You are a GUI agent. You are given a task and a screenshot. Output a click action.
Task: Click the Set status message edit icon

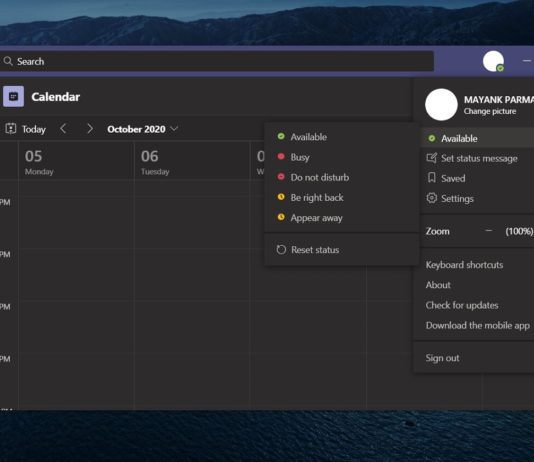[x=431, y=158]
